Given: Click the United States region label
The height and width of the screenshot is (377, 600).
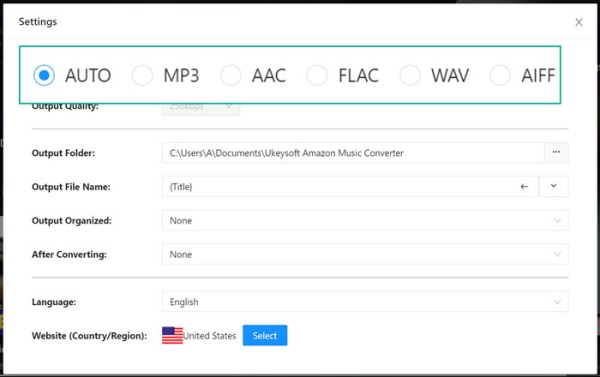Looking at the screenshot, I should pyautogui.click(x=210, y=336).
